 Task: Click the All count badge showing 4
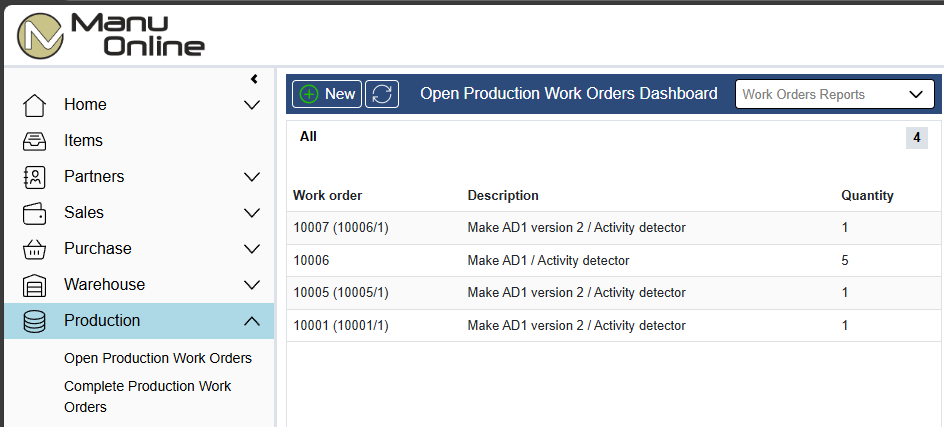pyautogui.click(x=916, y=138)
